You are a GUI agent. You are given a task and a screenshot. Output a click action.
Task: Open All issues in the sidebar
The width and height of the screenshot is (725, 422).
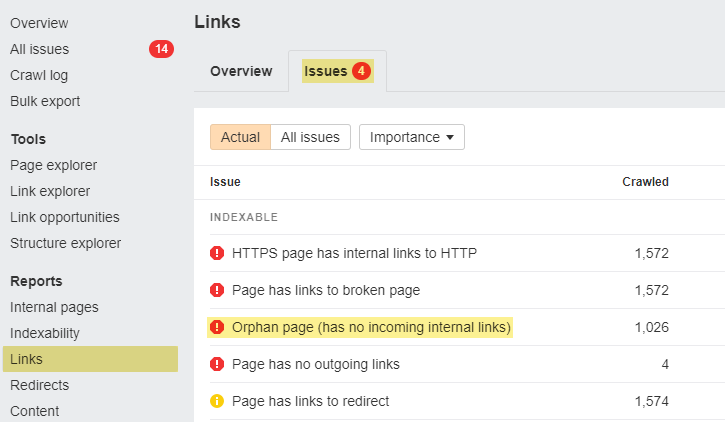coord(40,49)
